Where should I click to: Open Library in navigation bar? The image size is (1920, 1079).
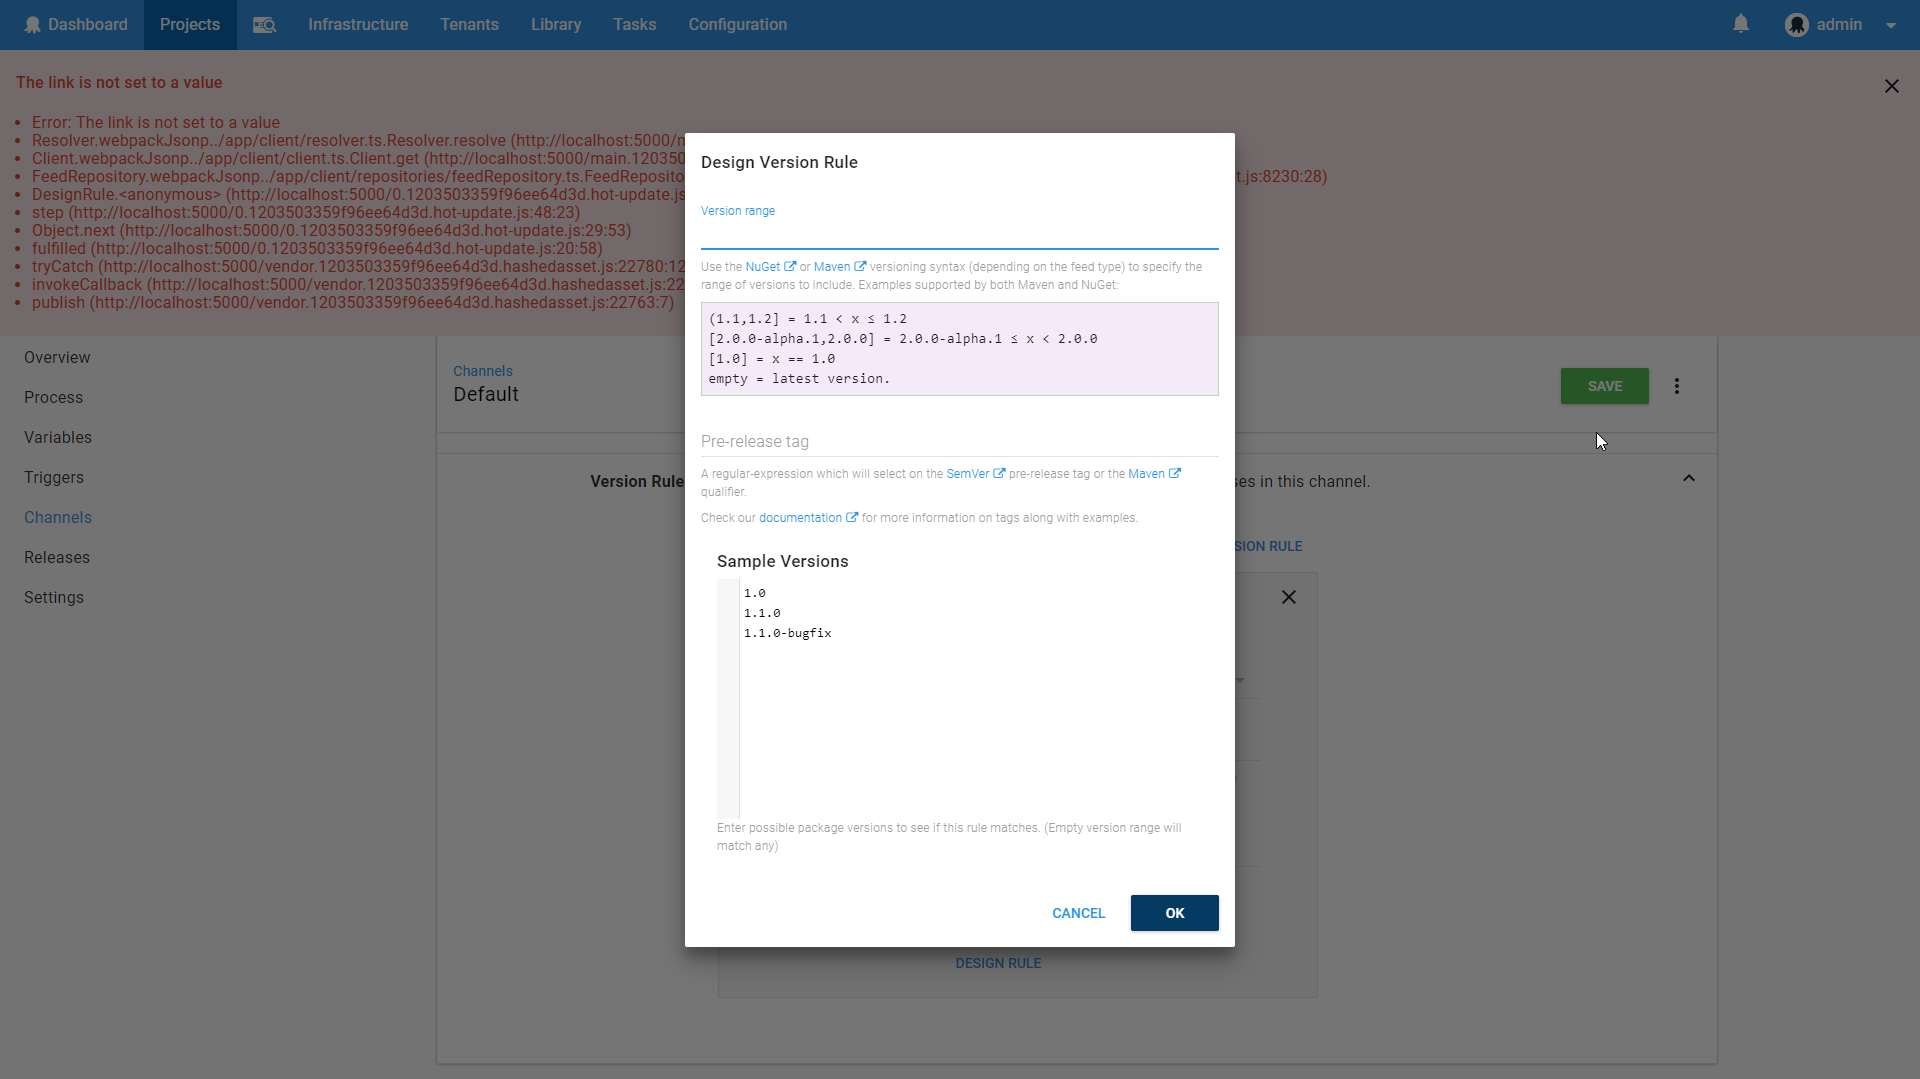click(x=556, y=25)
